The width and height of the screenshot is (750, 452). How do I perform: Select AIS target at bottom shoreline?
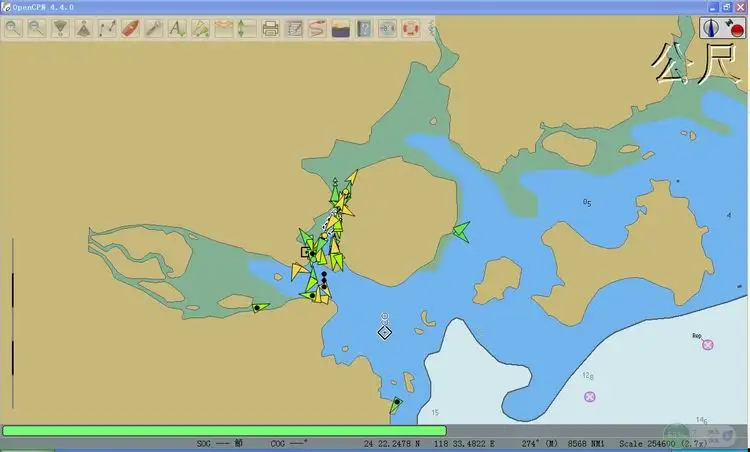[396, 405]
